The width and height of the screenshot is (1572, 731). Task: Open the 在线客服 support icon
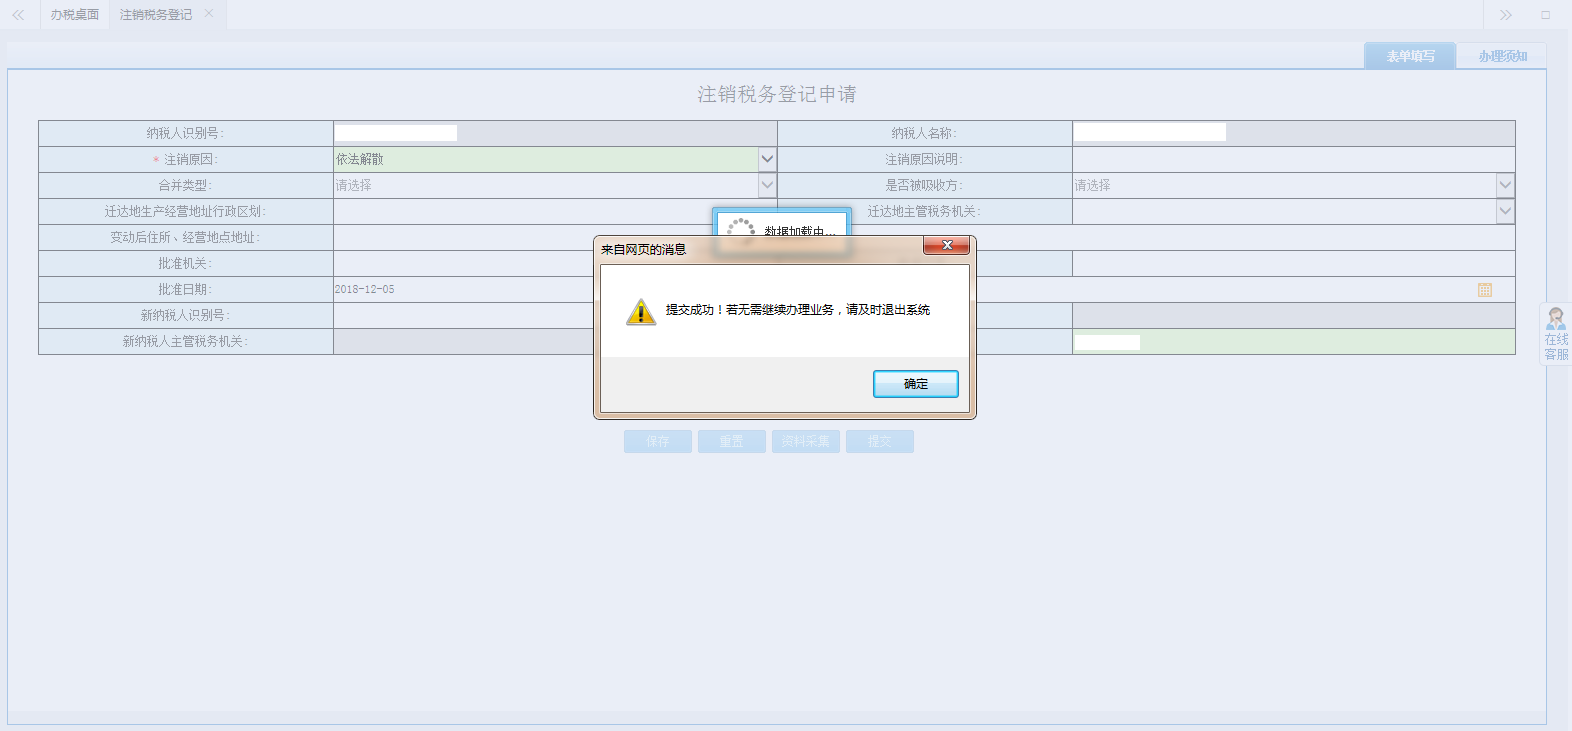pyautogui.click(x=1556, y=334)
